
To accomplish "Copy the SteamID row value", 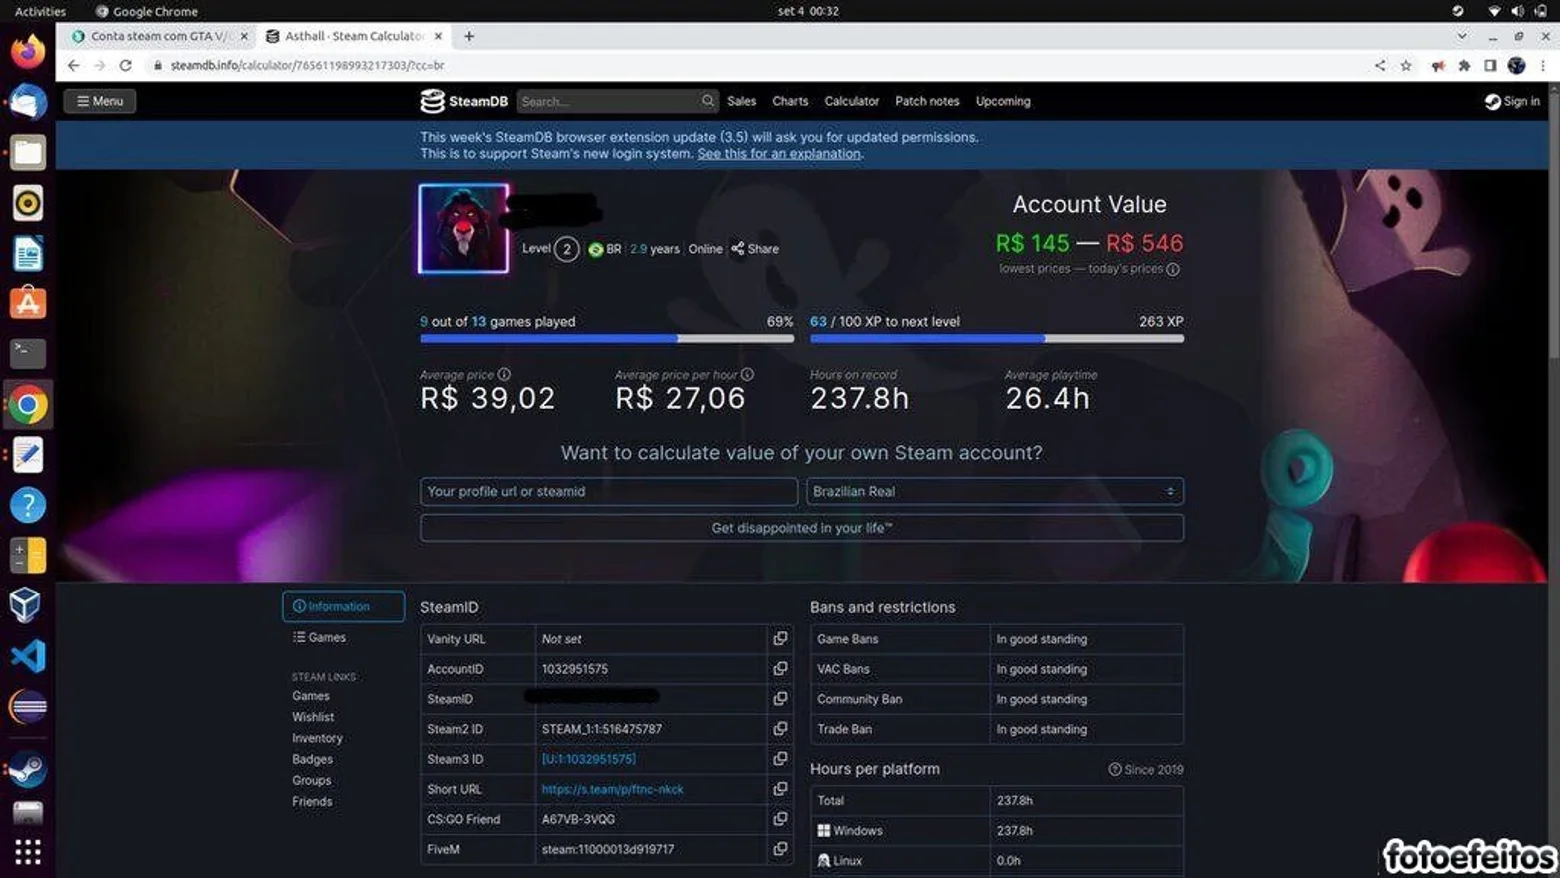I will click(780, 698).
